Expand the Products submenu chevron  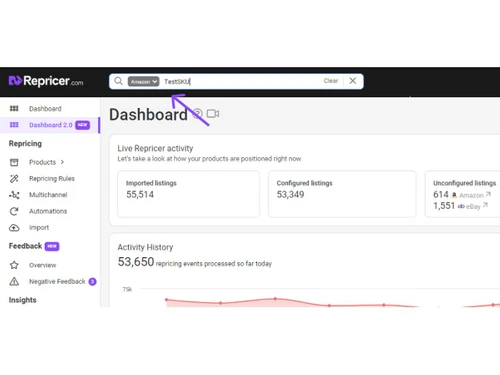pyautogui.click(x=62, y=162)
